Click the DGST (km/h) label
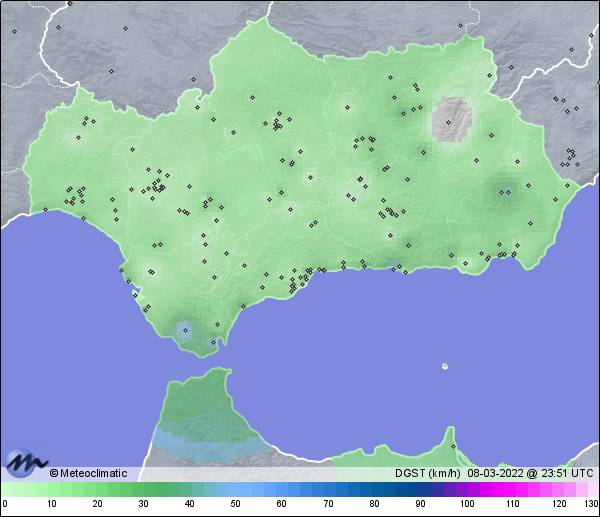This screenshot has width=600, height=517. (x=427, y=473)
